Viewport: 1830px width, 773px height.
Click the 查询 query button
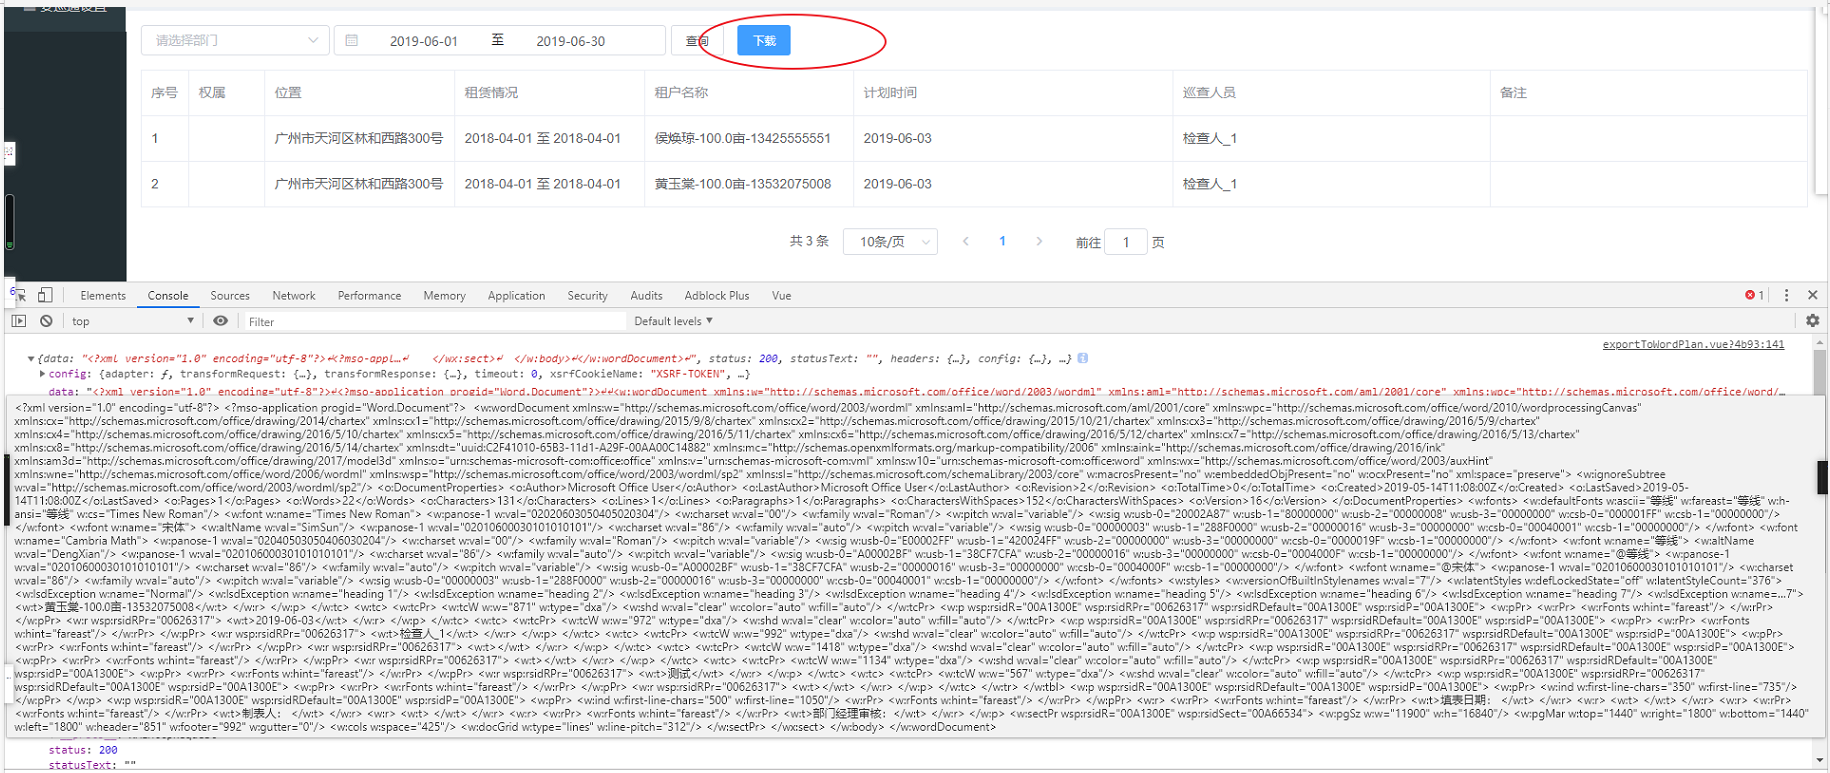[697, 41]
